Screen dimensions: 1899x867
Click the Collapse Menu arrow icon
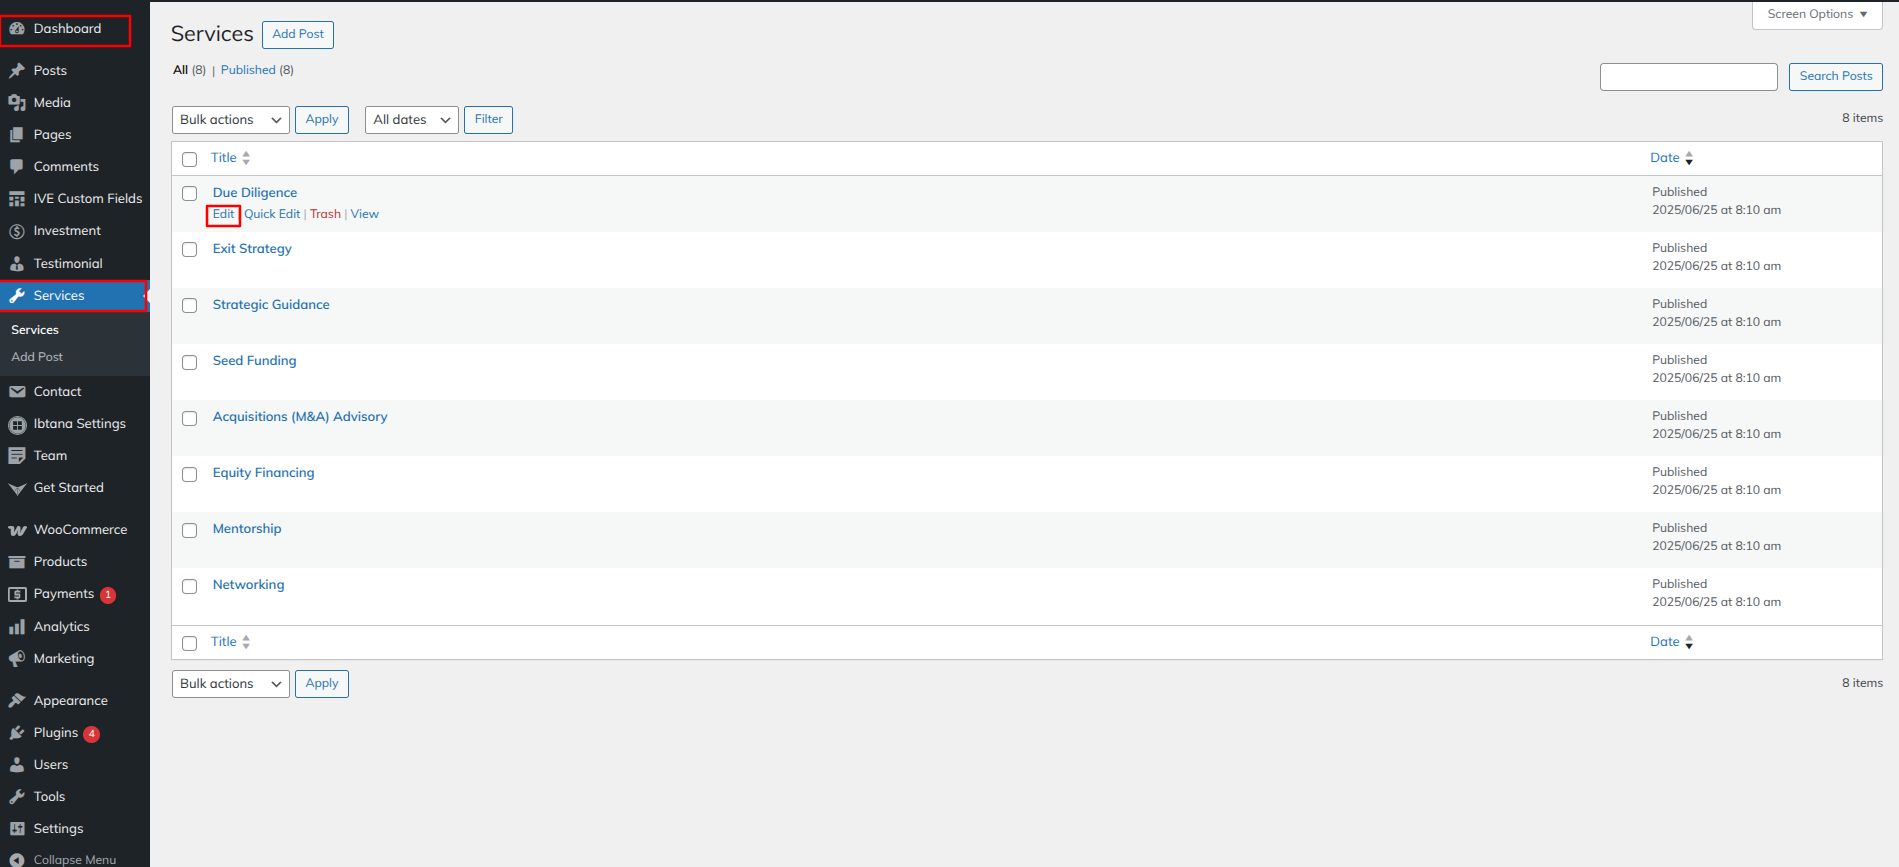(x=17, y=859)
